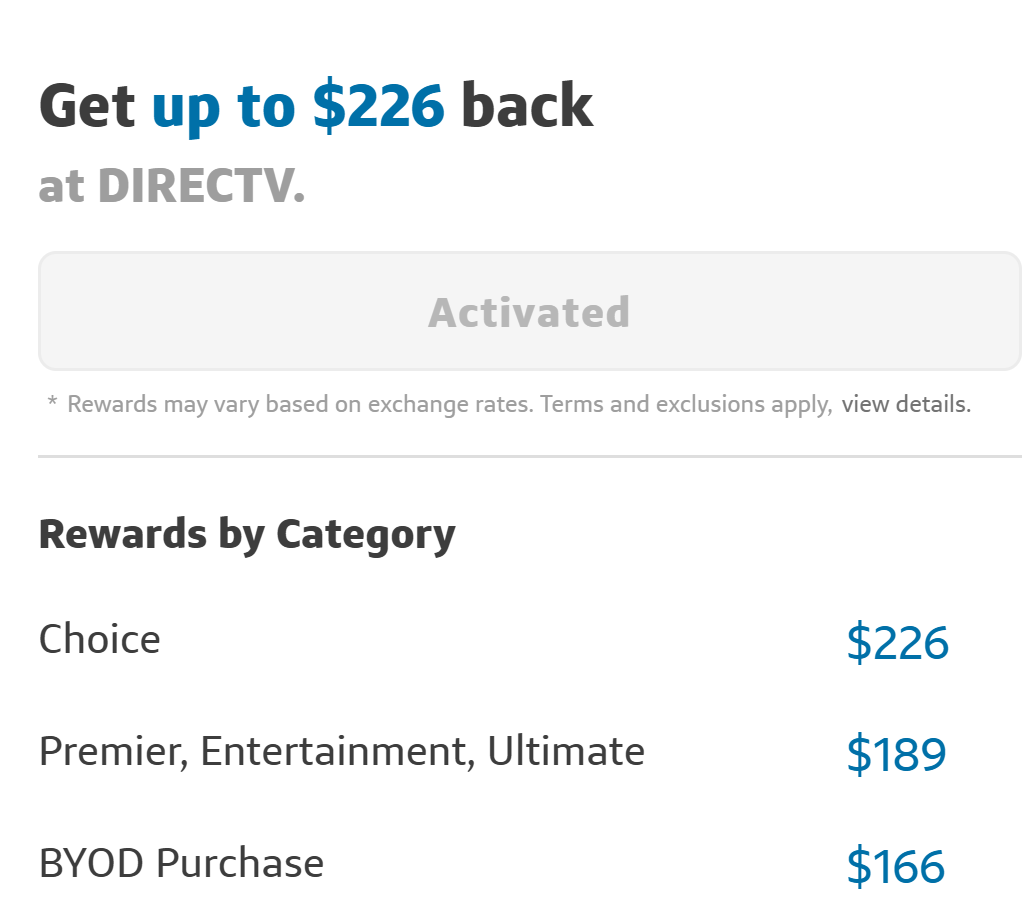Click the Rewards by Category heading
The width and height of the screenshot is (1036, 922).
[246, 534]
